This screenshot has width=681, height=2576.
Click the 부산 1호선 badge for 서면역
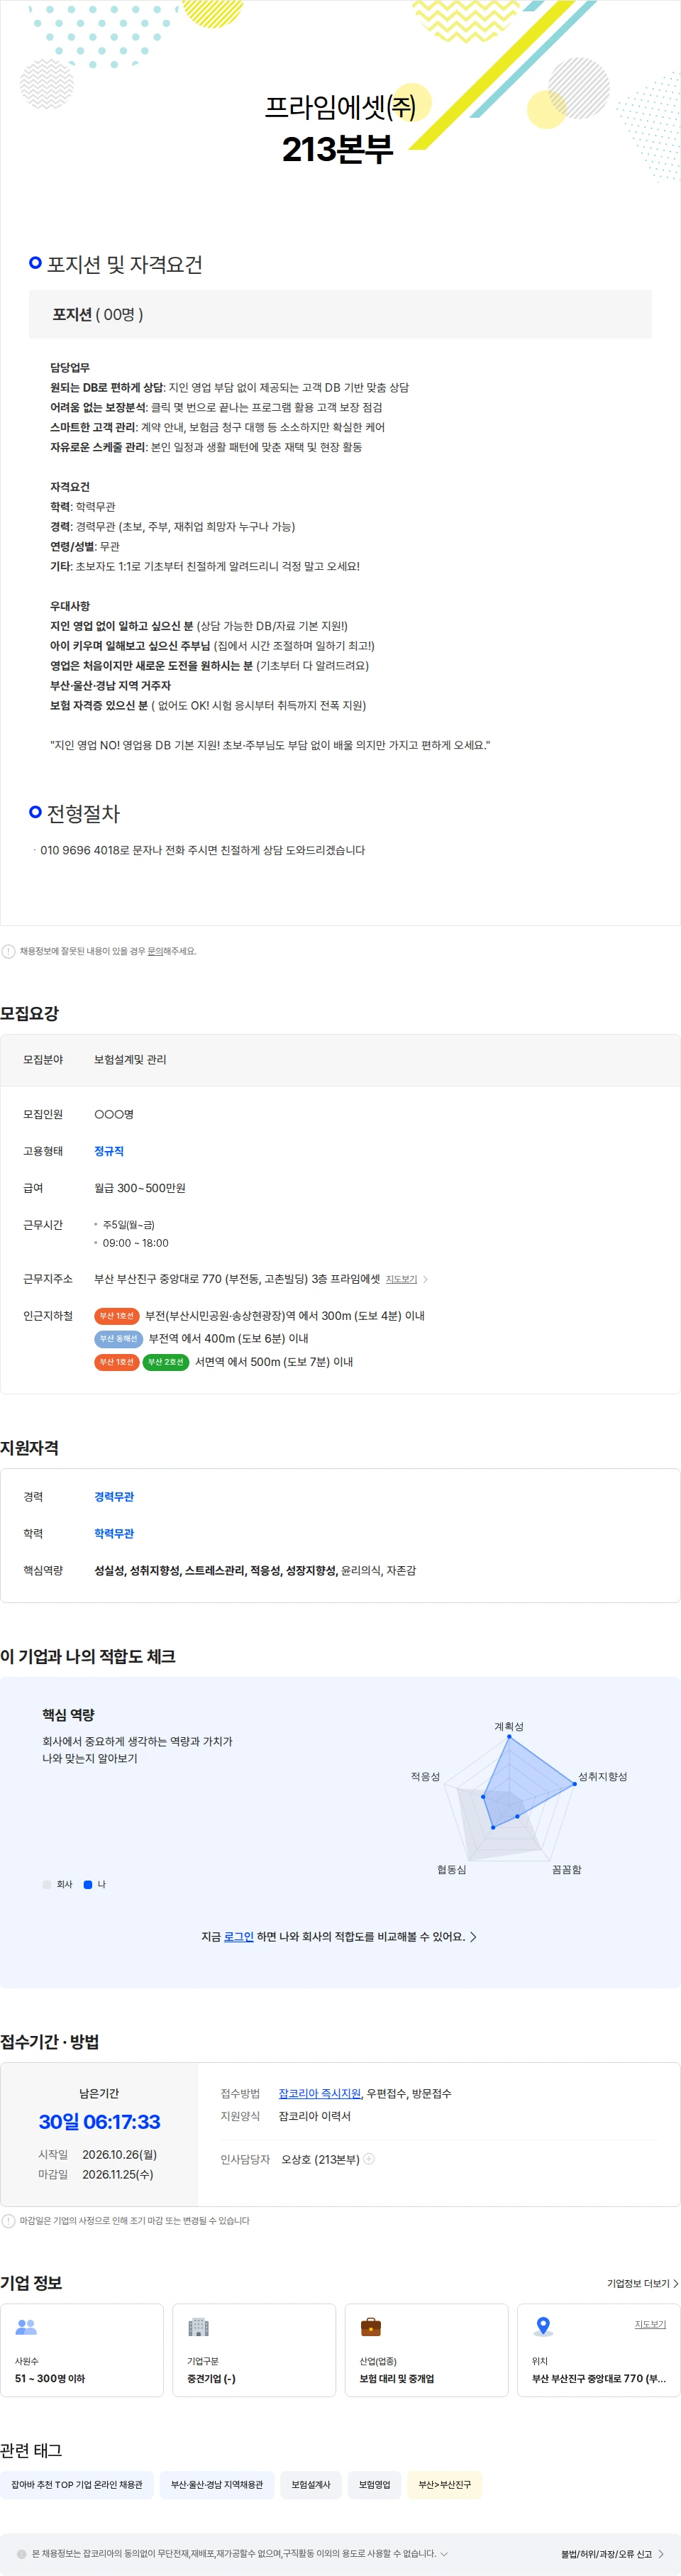pos(116,1361)
